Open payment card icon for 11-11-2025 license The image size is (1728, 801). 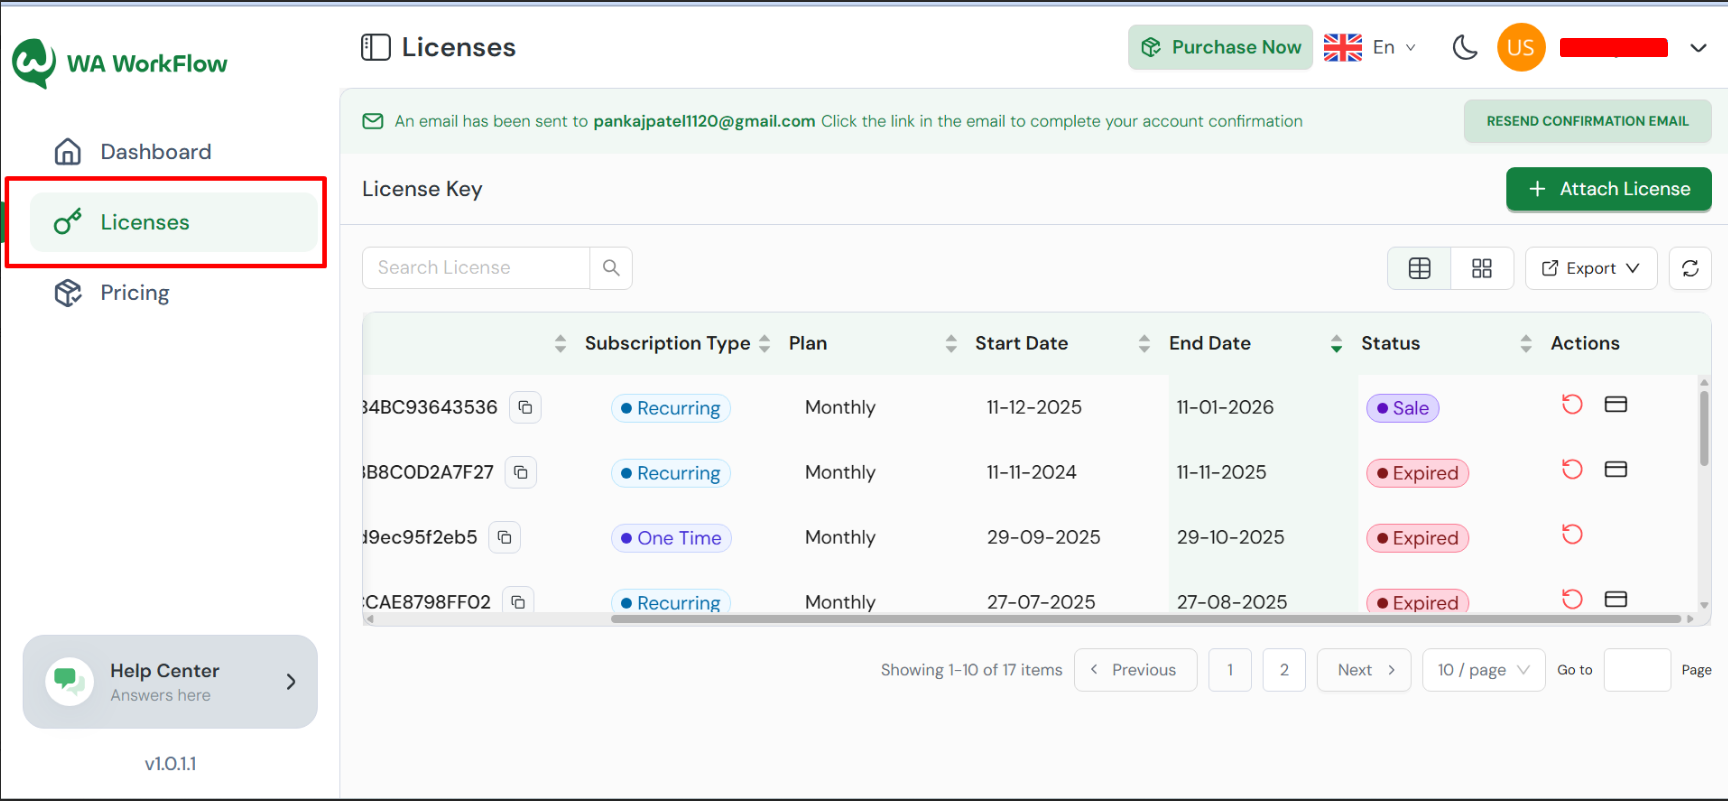[1615, 469]
